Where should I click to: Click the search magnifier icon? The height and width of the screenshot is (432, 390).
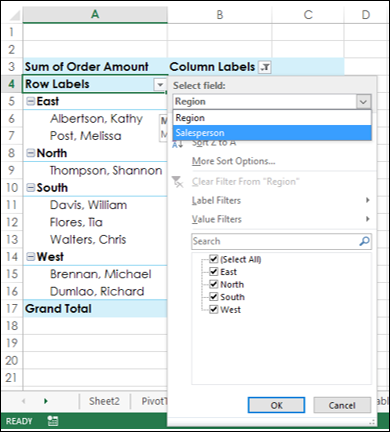(364, 241)
